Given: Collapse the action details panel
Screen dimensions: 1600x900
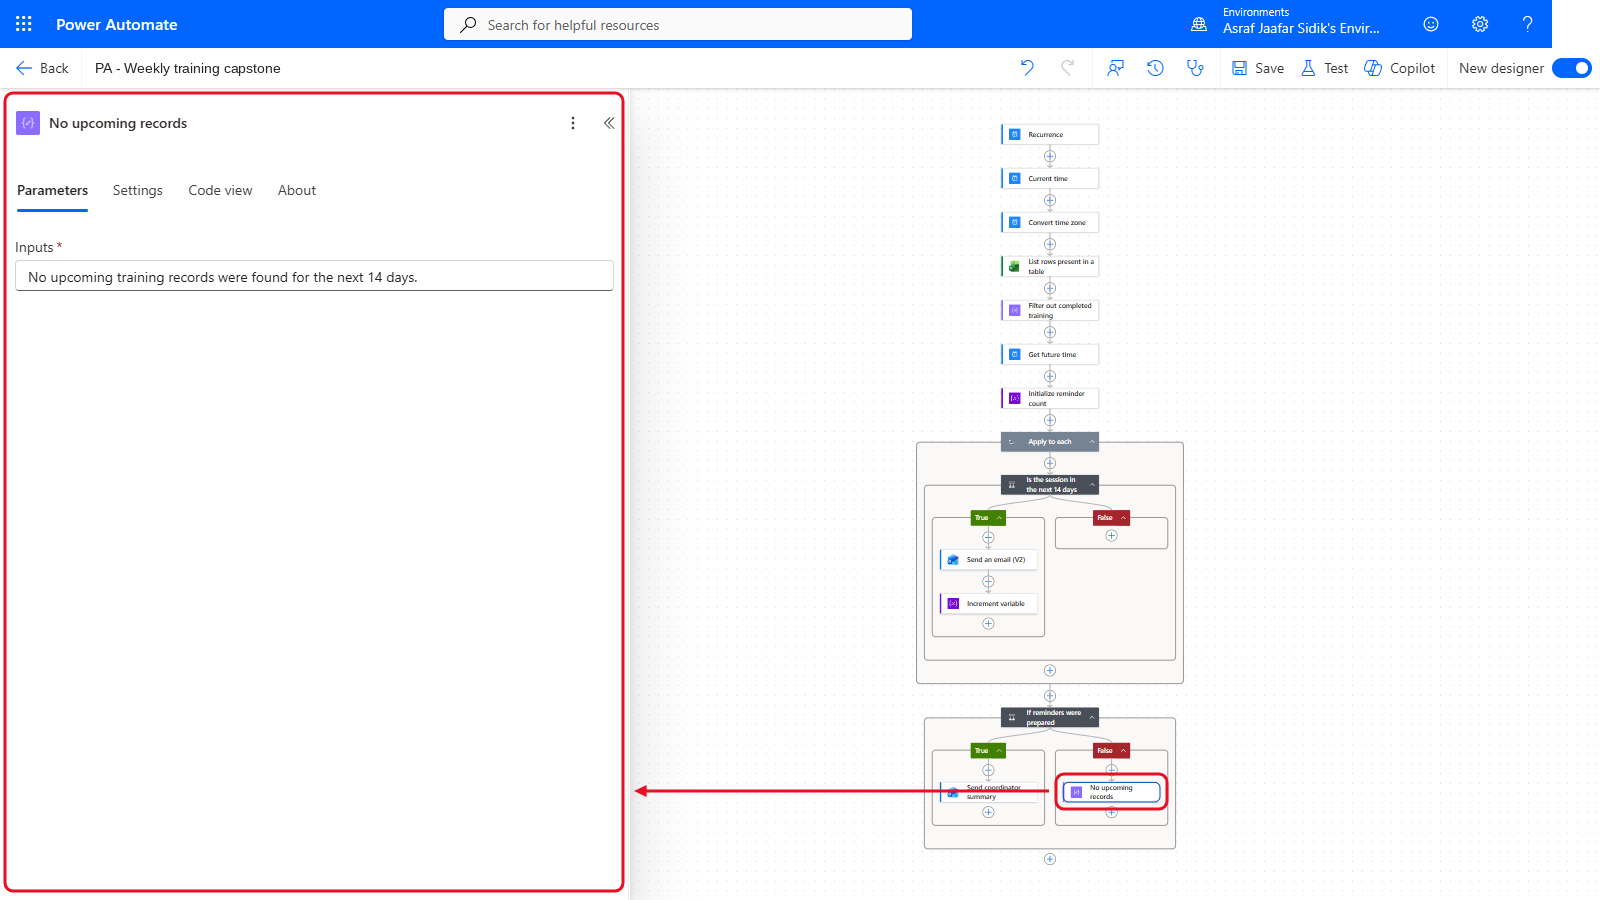Looking at the screenshot, I should pyautogui.click(x=609, y=123).
